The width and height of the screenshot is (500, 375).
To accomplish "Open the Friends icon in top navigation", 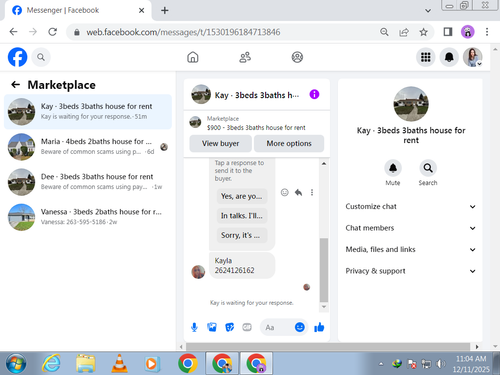I will (x=245, y=57).
